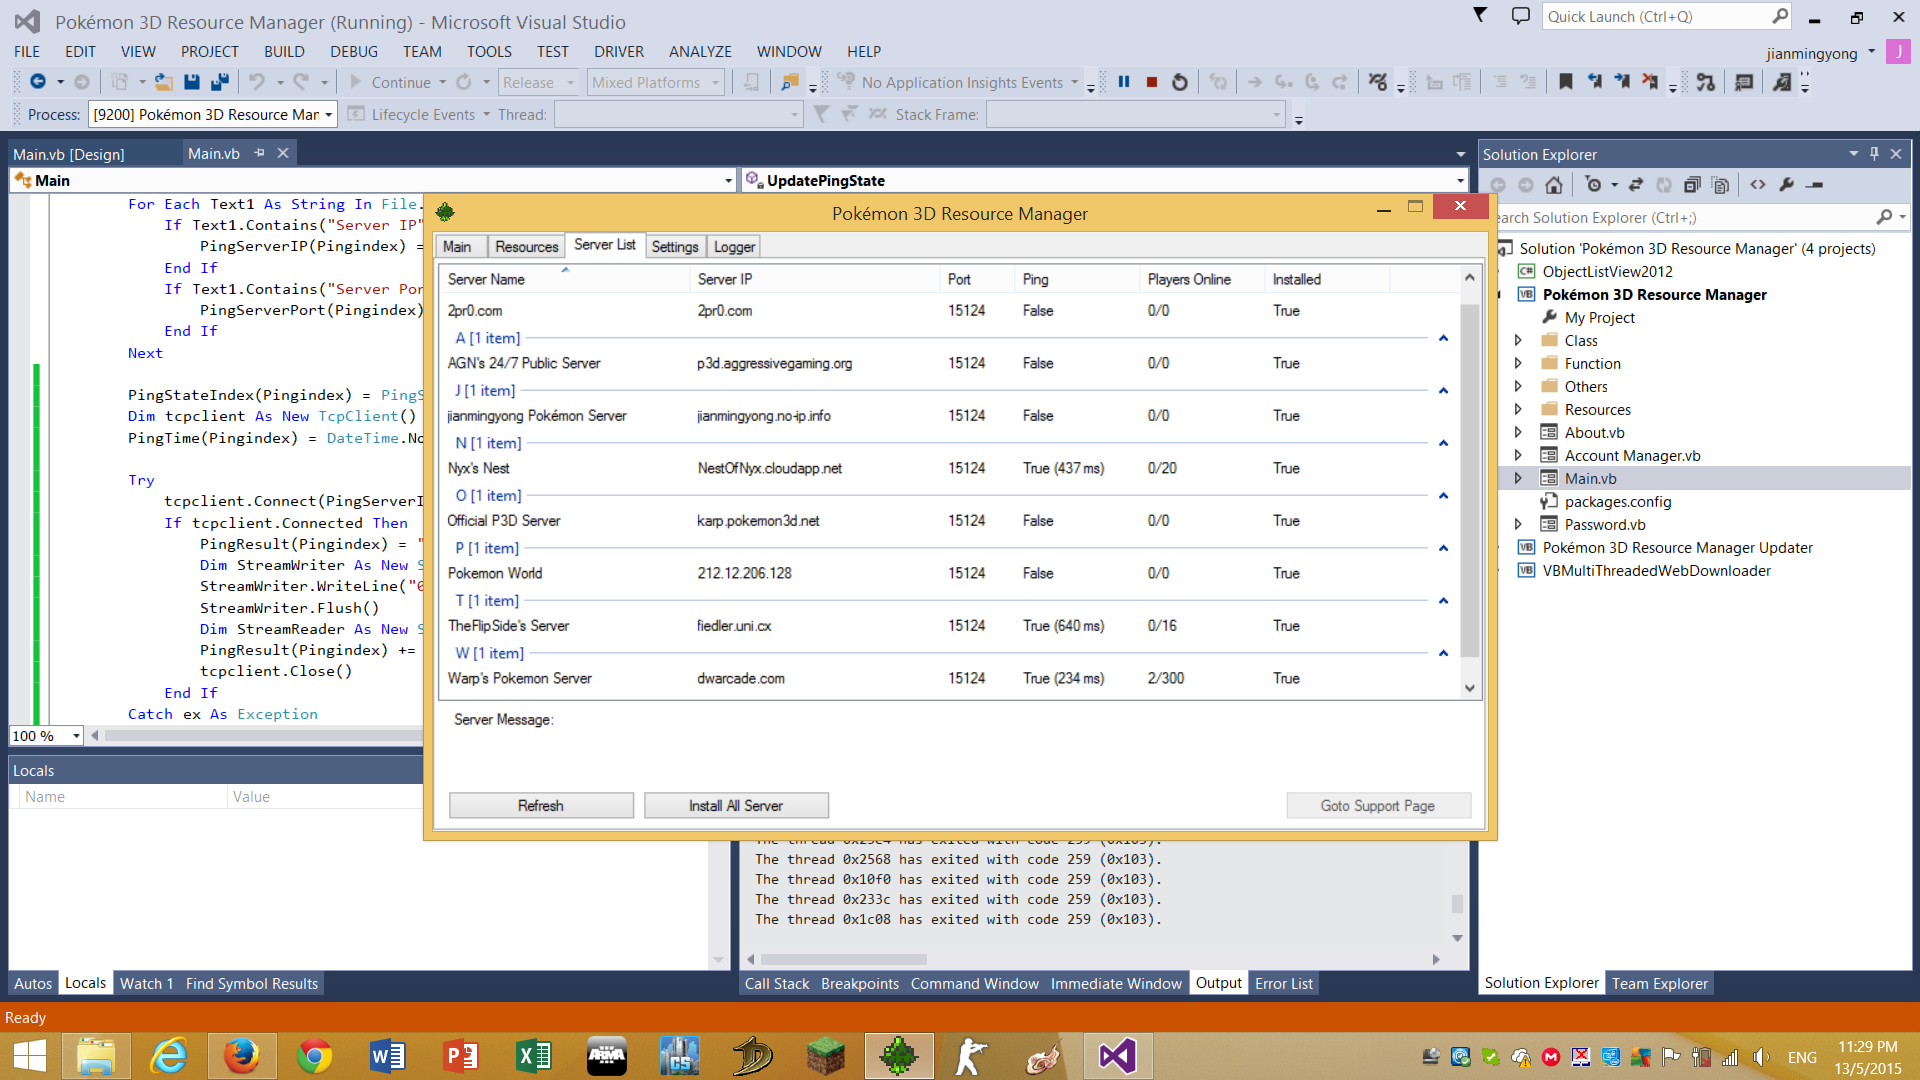1920x1080 pixels.
Task: Click the Save single-disk toolbar icon
Action: point(192,82)
